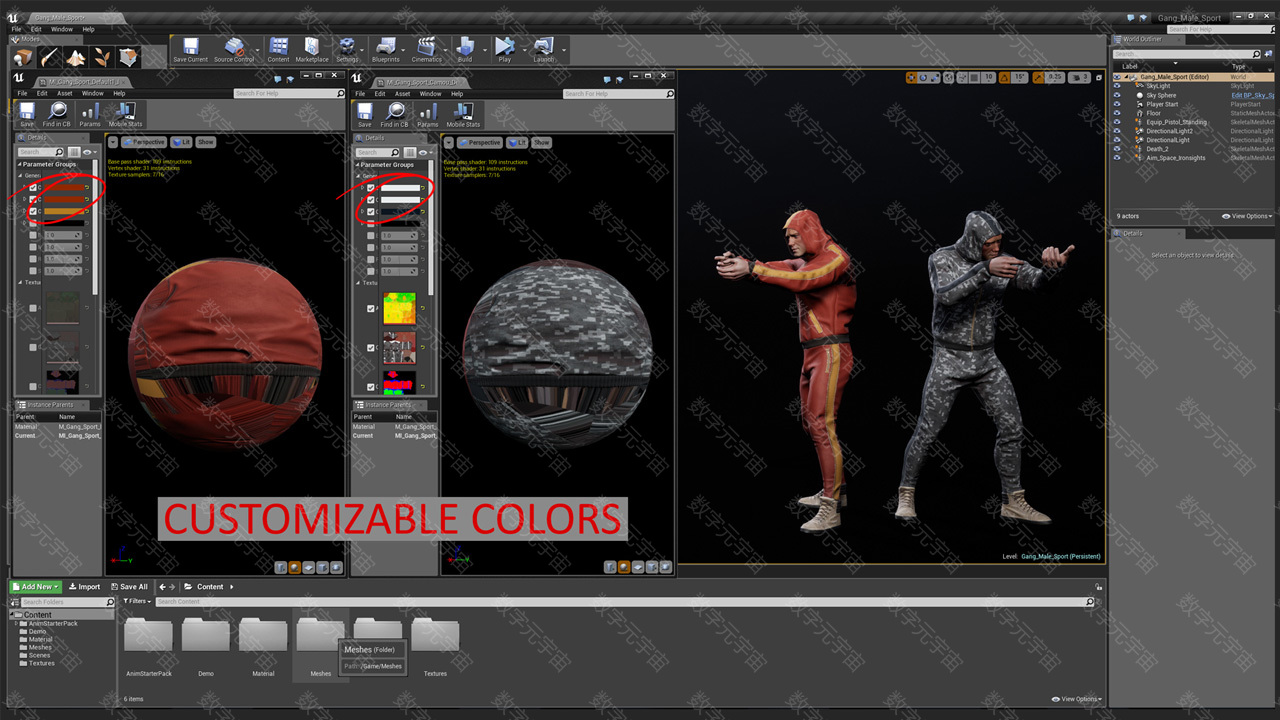
Task: Click Save in right Camou material editor
Action: click(x=365, y=114)
